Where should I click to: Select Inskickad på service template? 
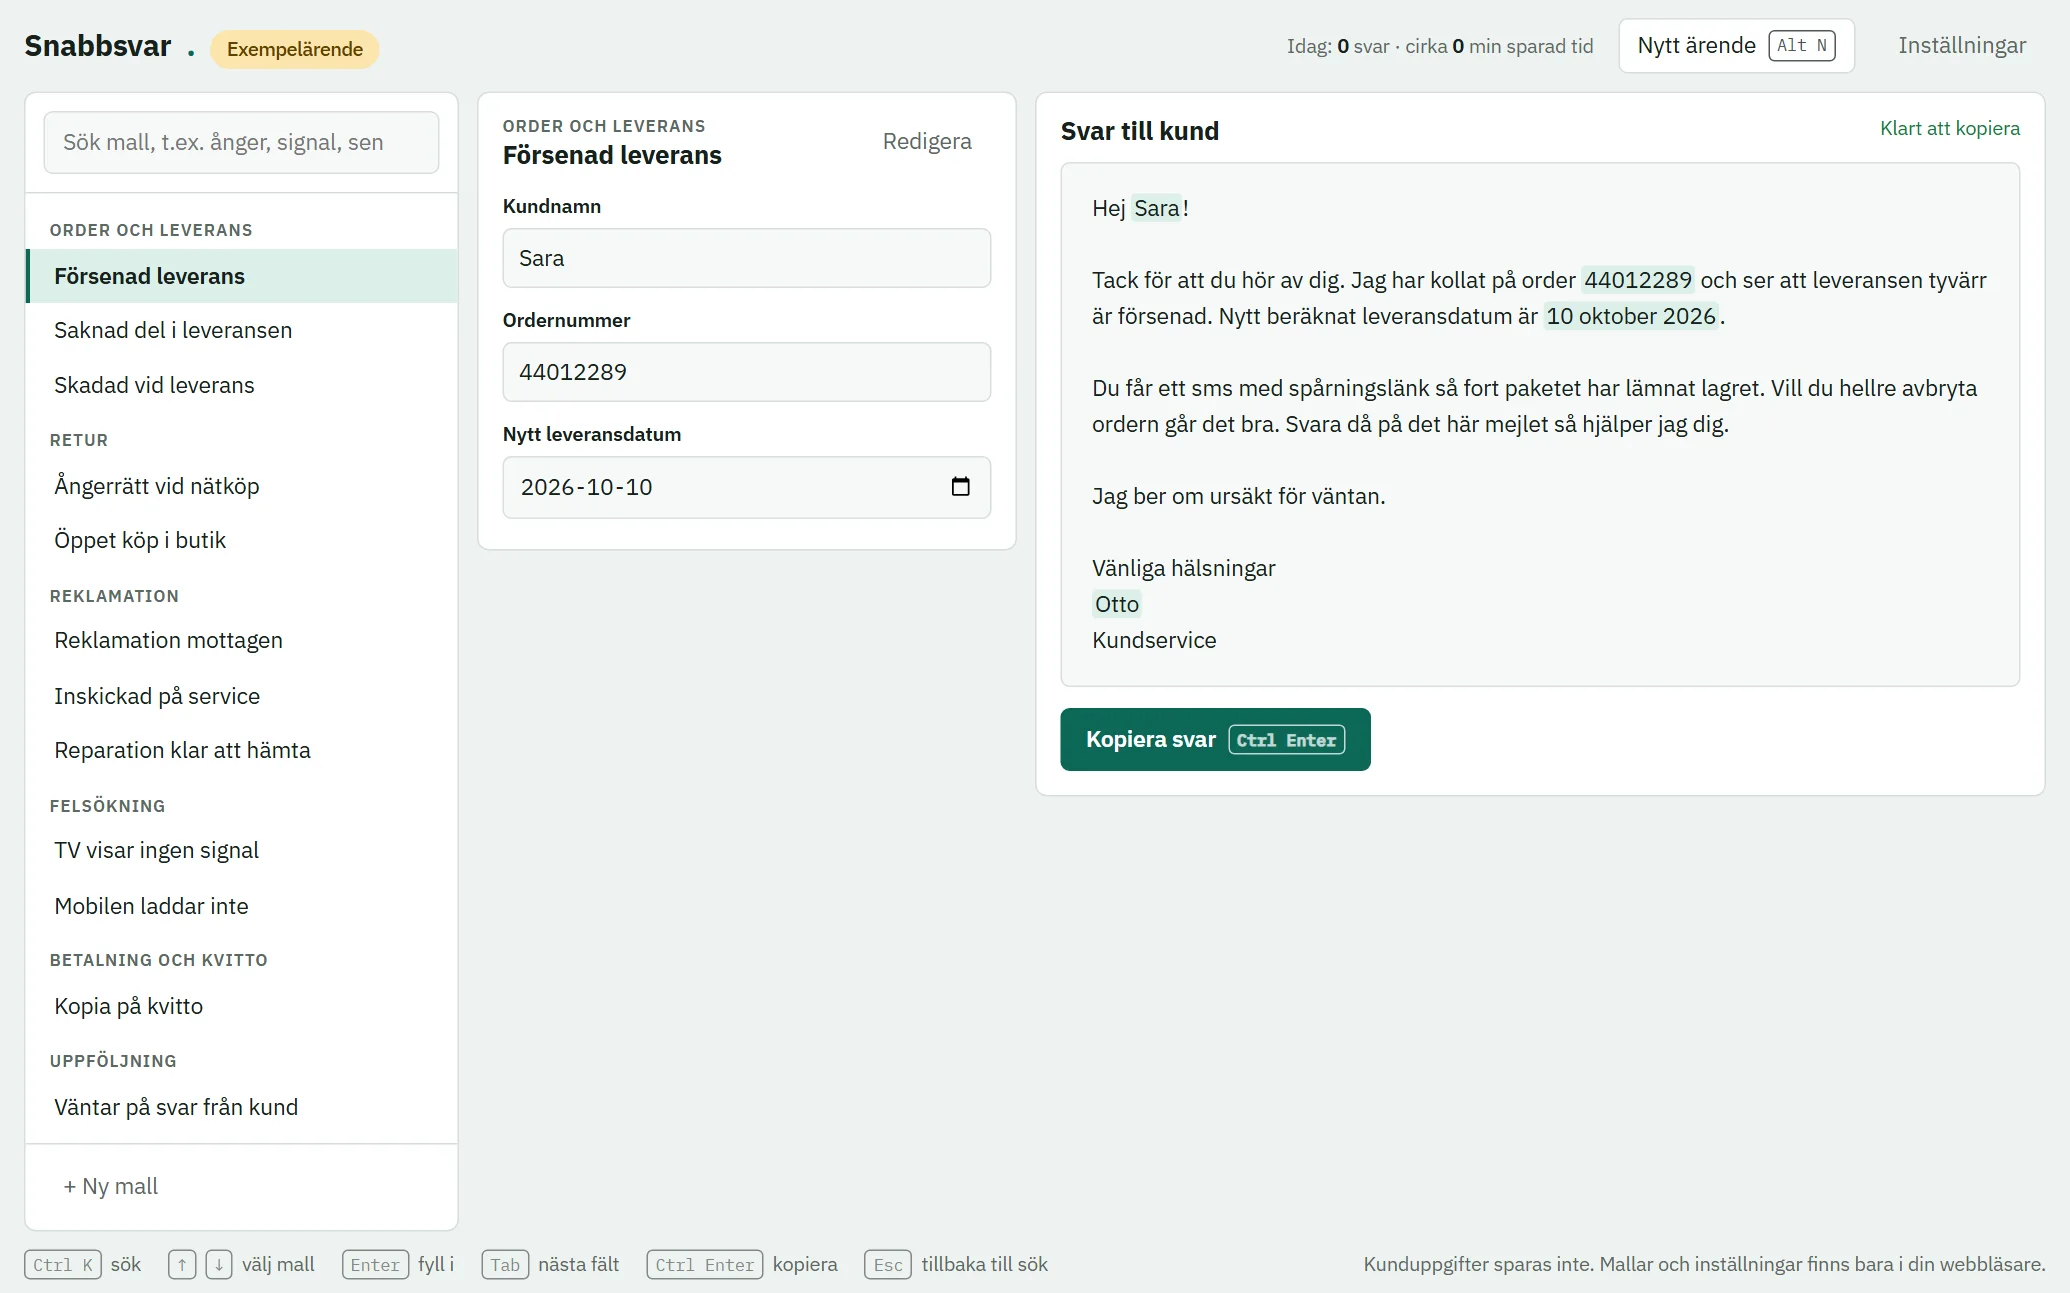coord(241,696)
